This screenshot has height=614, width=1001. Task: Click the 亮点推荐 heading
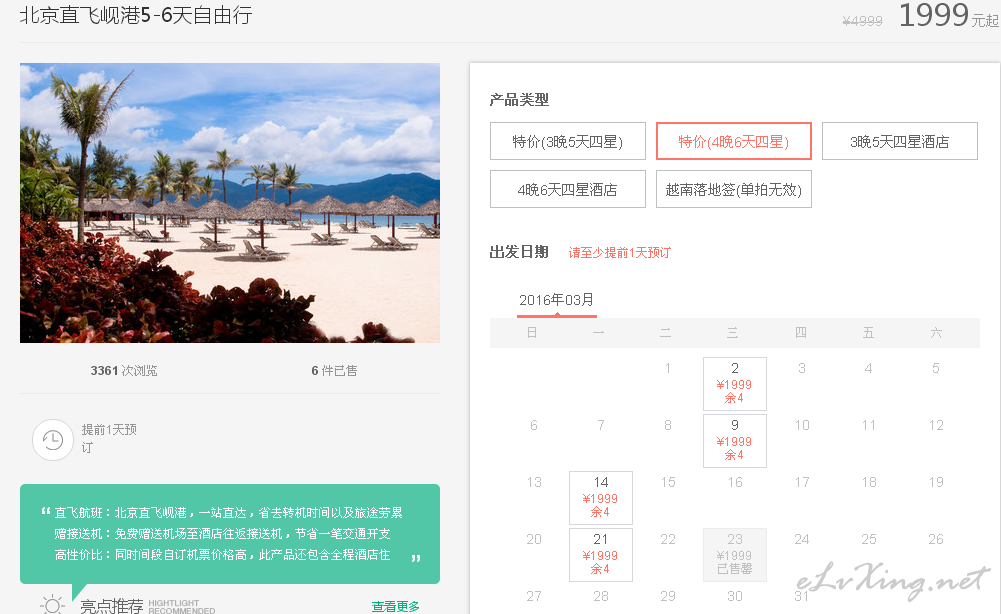(x=112, y=606)
